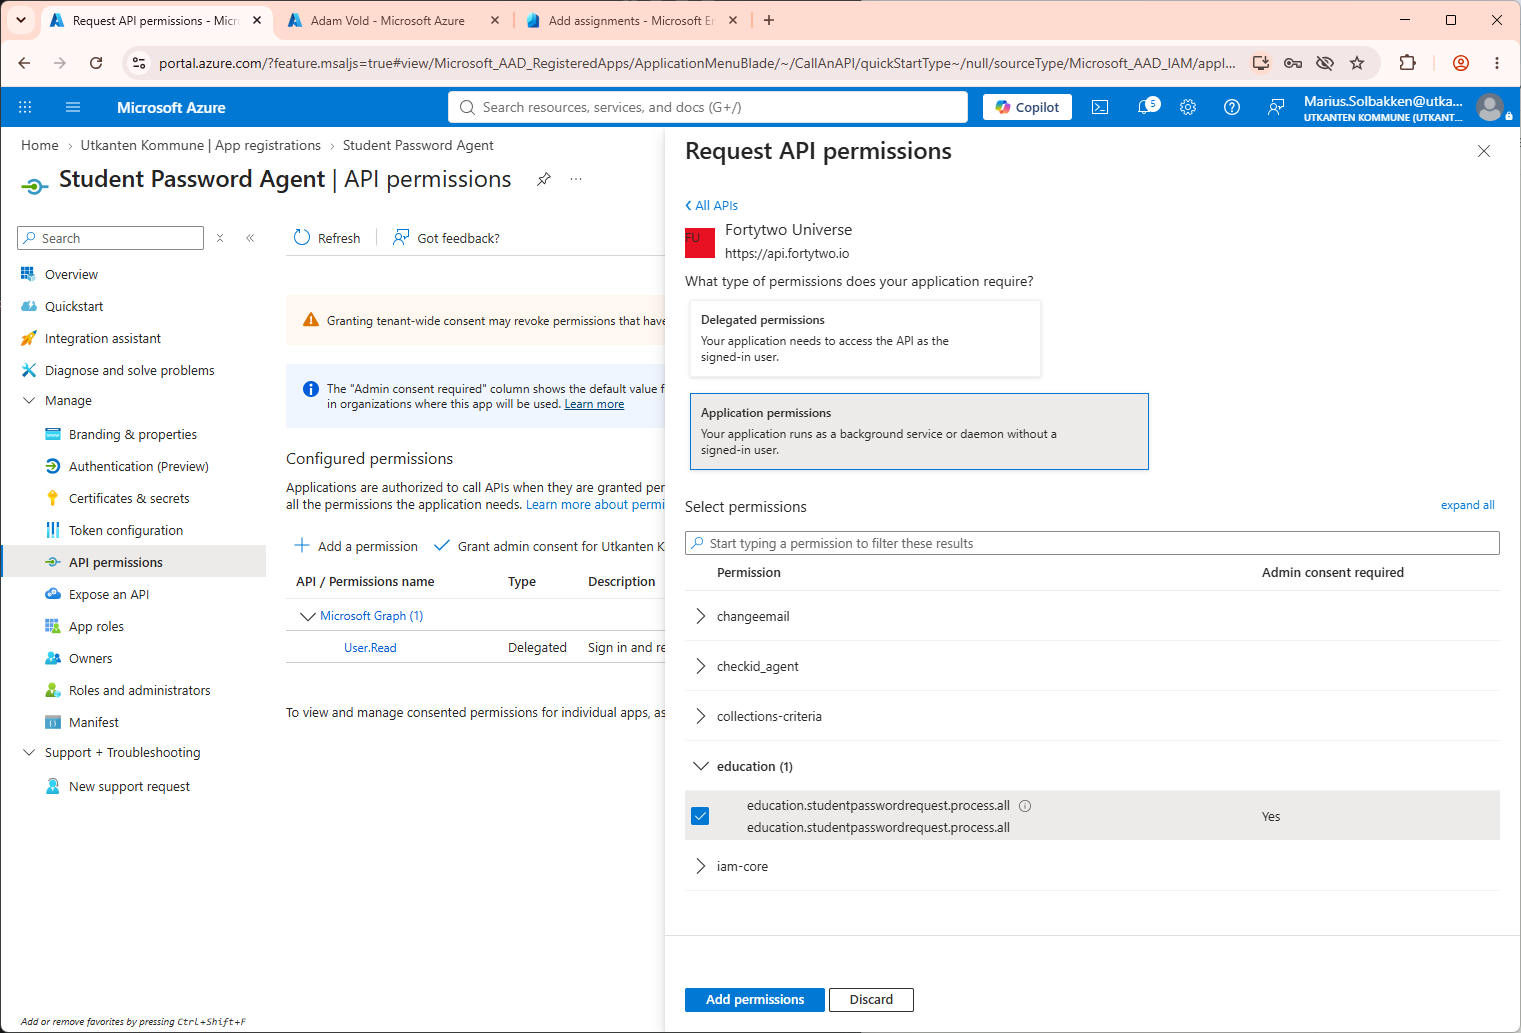Viewport: 1521px width, 1033px height.
Task: Collapse Support + Troubleshooting section
Action: 29,752
